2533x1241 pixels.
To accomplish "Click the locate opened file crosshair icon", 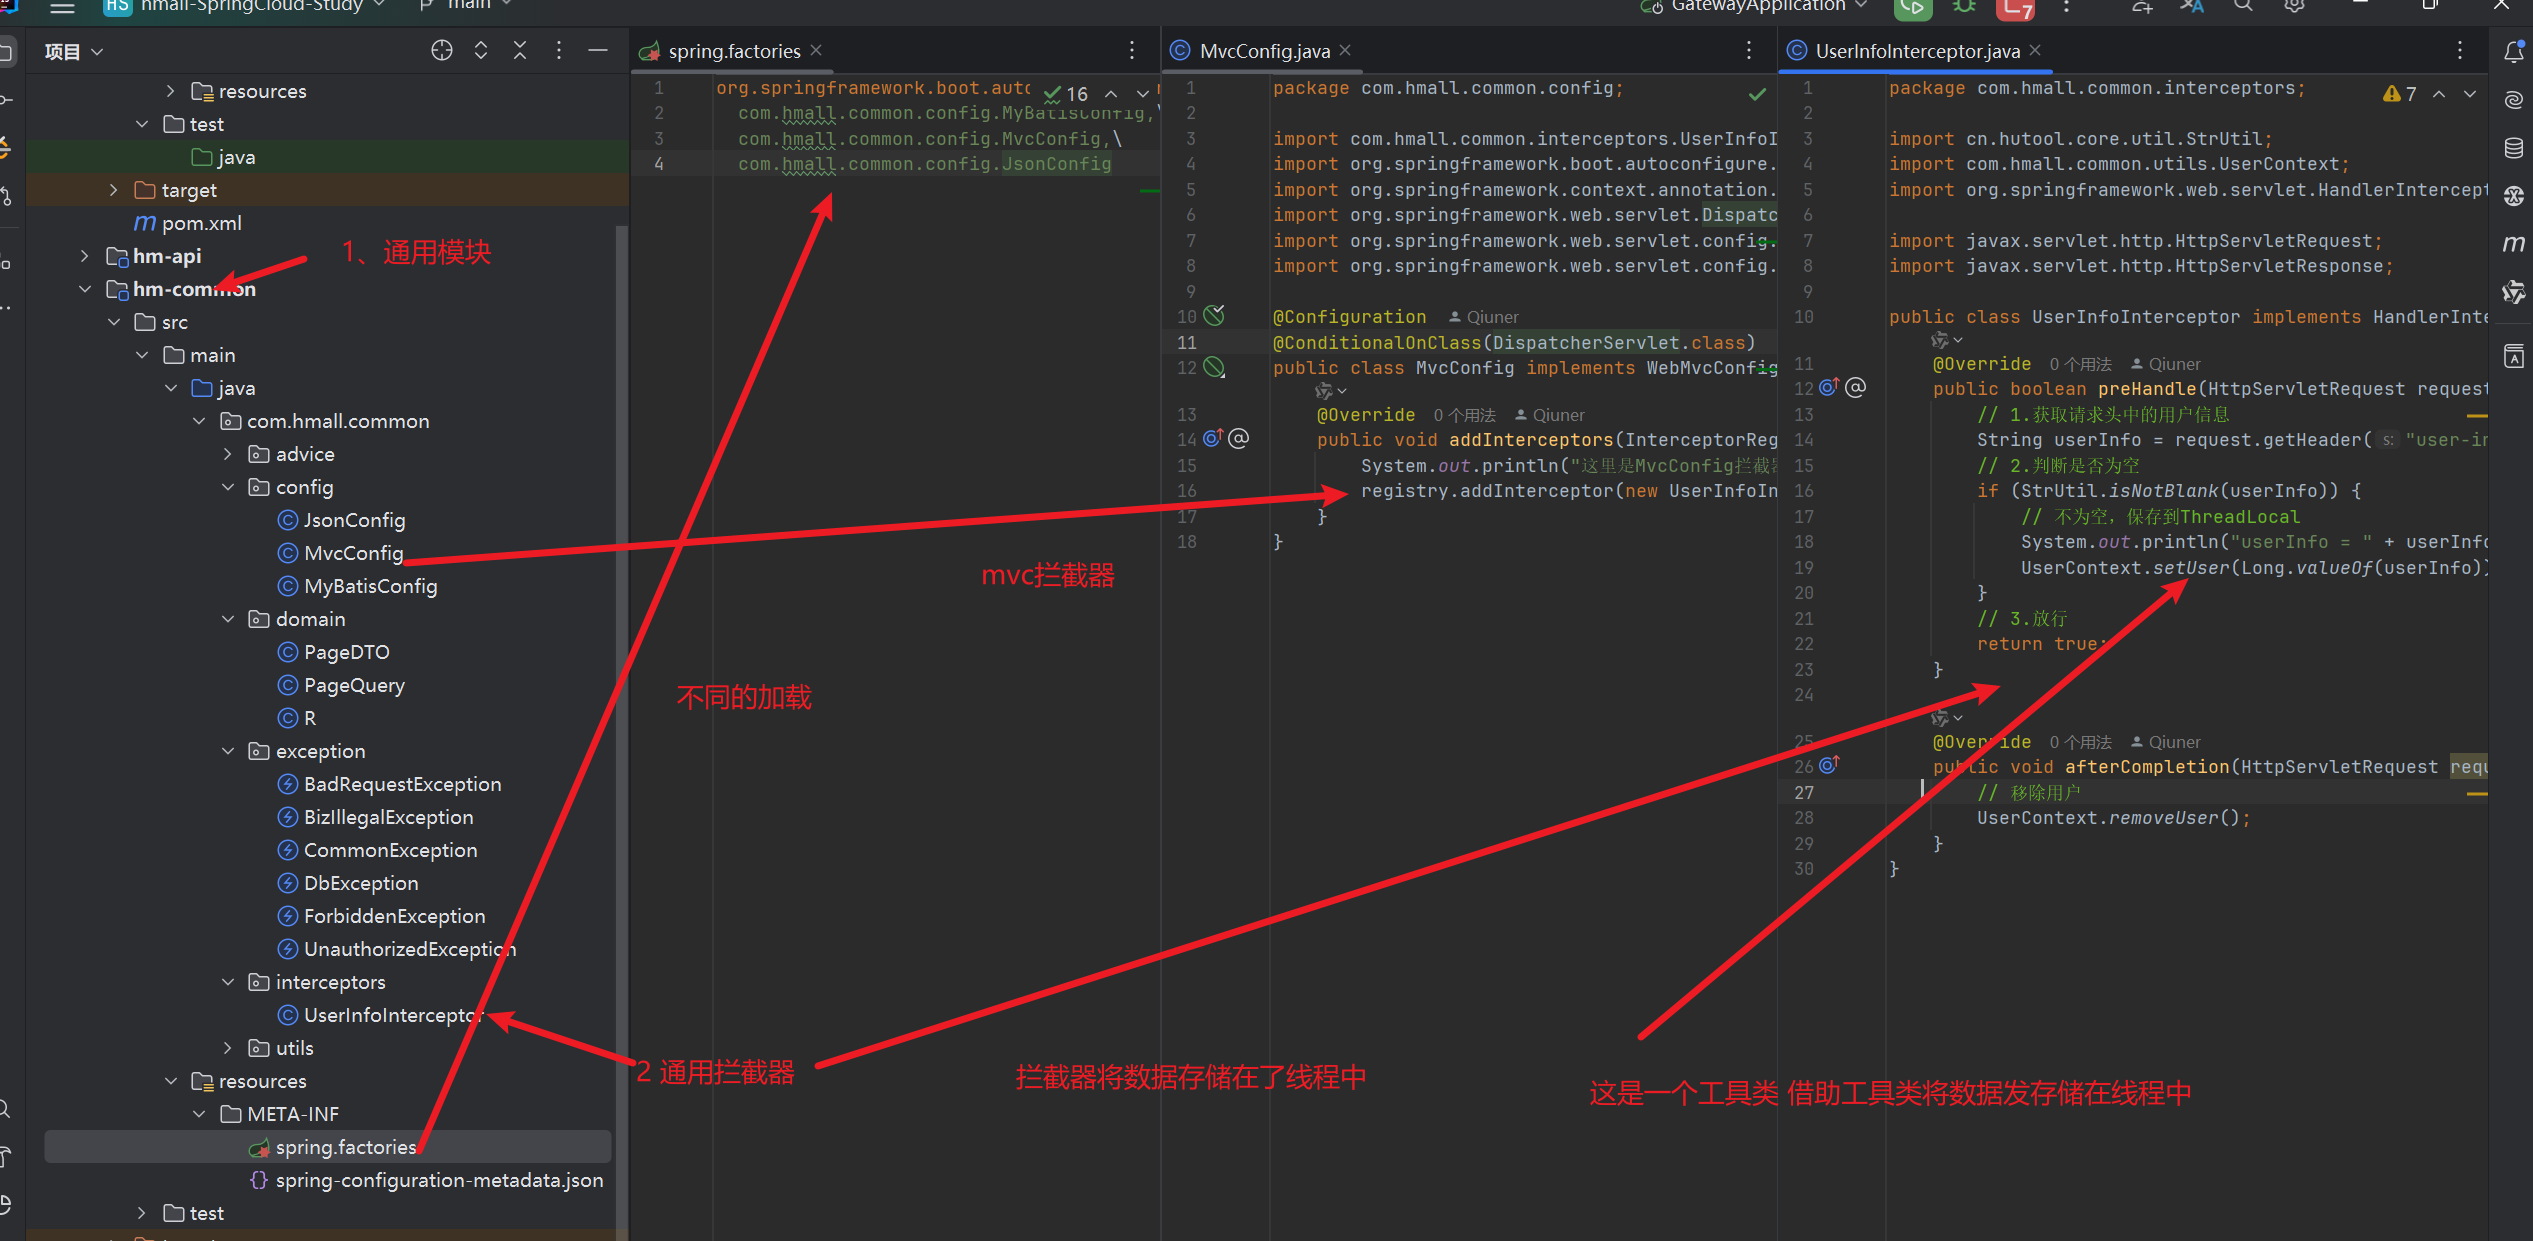I will pos(441,50).
